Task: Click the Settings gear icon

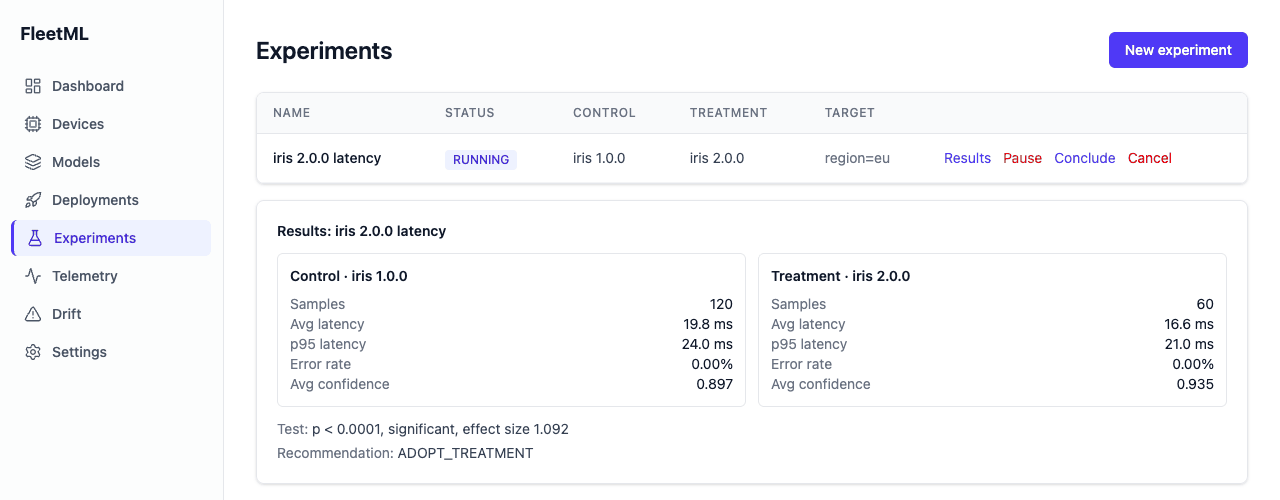Action: (33, 352)
